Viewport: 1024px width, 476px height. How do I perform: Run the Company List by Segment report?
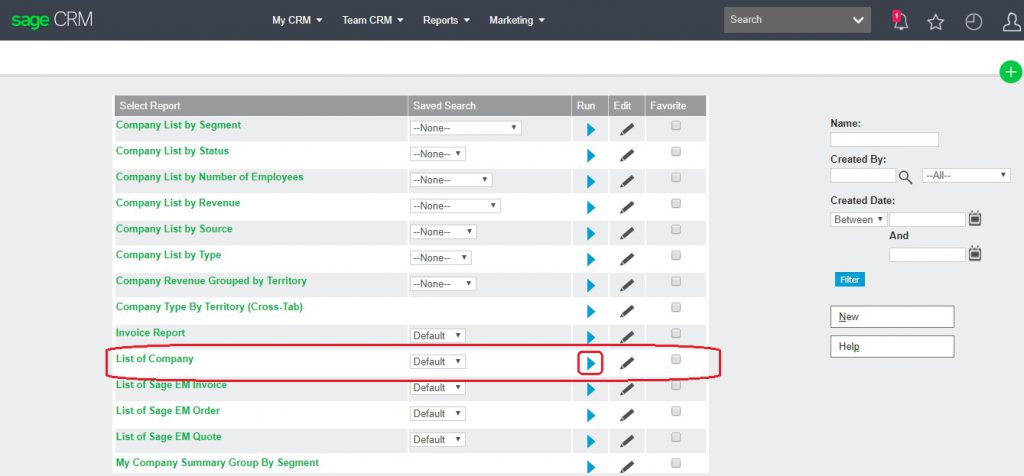pos(590,129)
